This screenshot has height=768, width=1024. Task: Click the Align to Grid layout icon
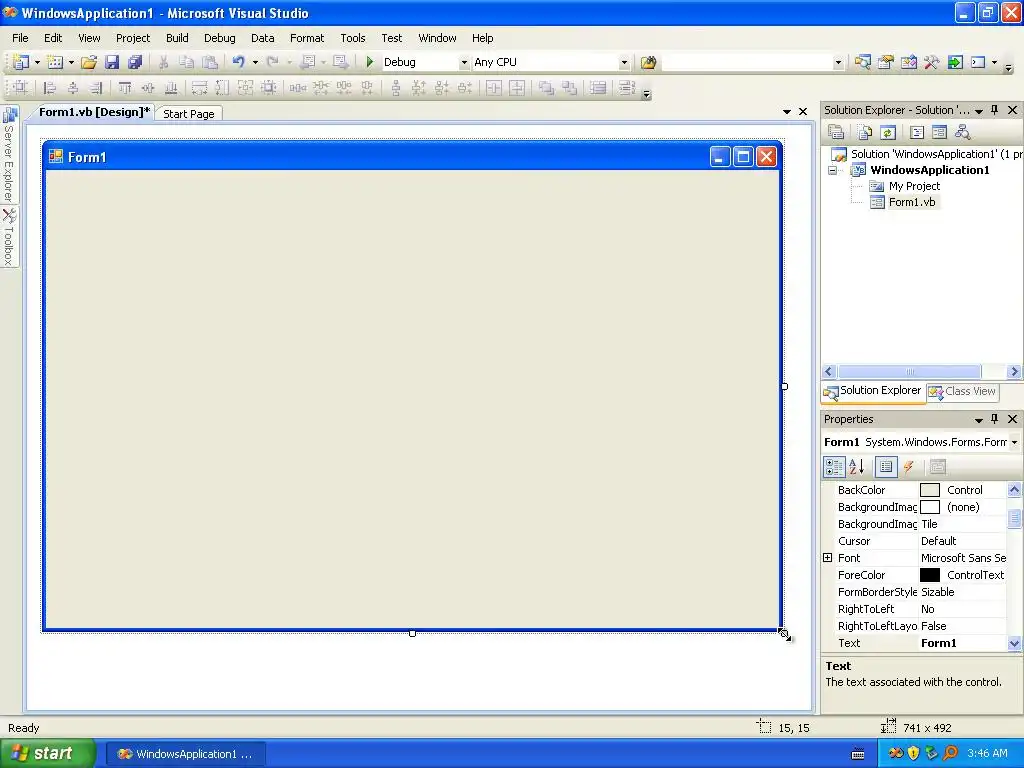[21, 88]
